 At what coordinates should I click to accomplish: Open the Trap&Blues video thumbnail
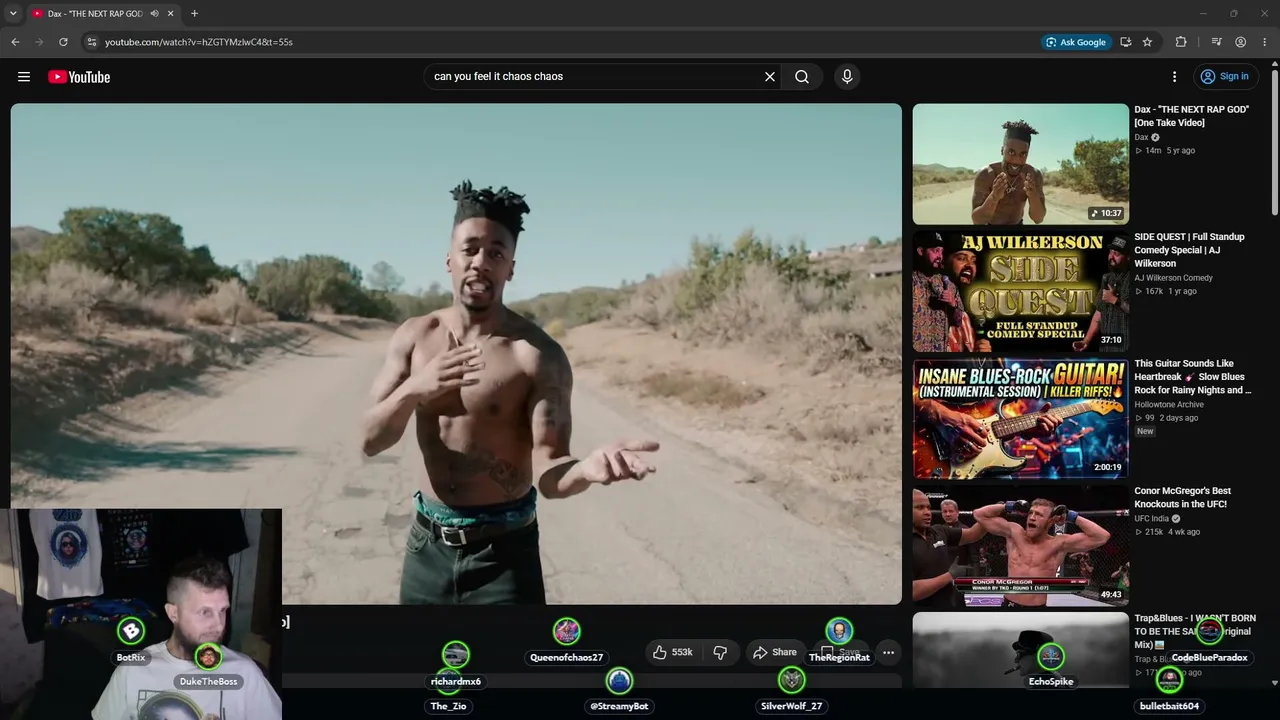point(1020,650)
